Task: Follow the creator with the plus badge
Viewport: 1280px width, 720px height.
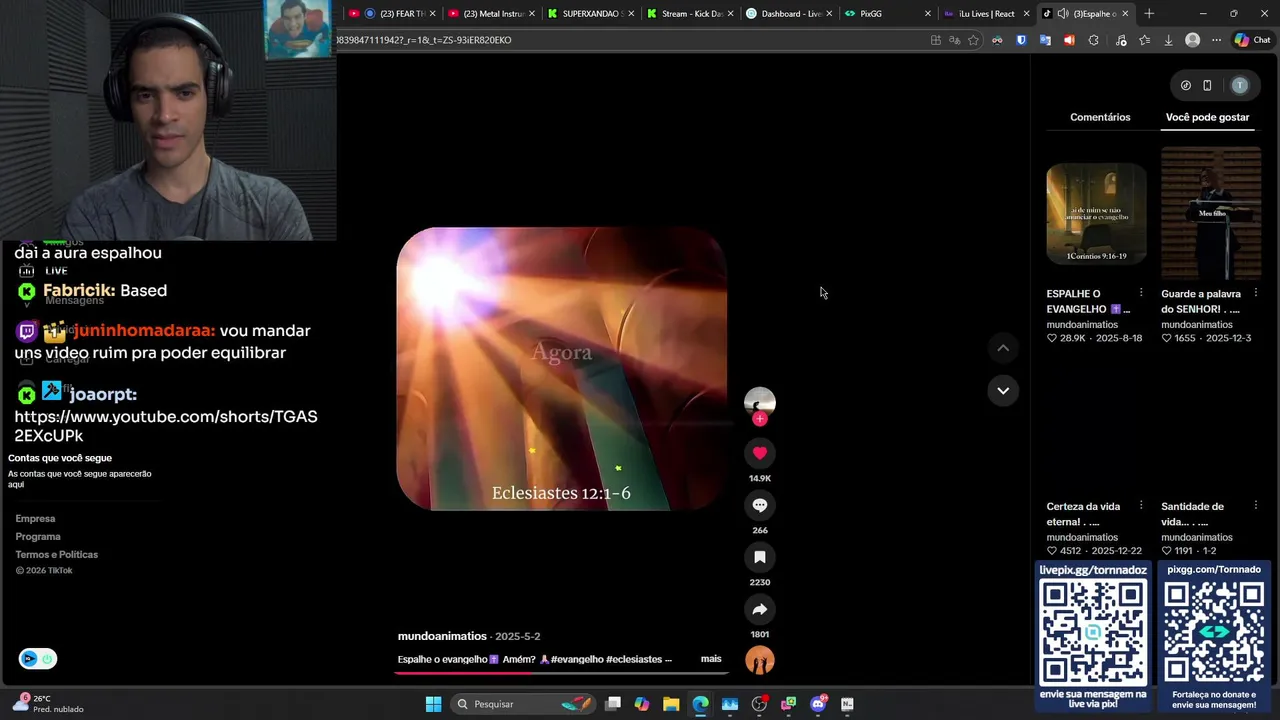Action: point(760,419)
